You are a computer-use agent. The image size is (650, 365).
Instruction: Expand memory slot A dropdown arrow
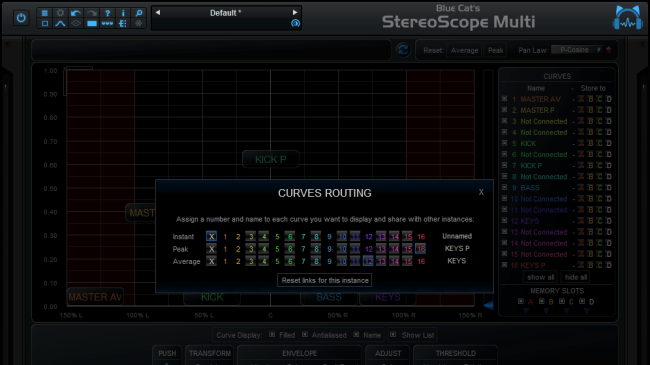526,311
